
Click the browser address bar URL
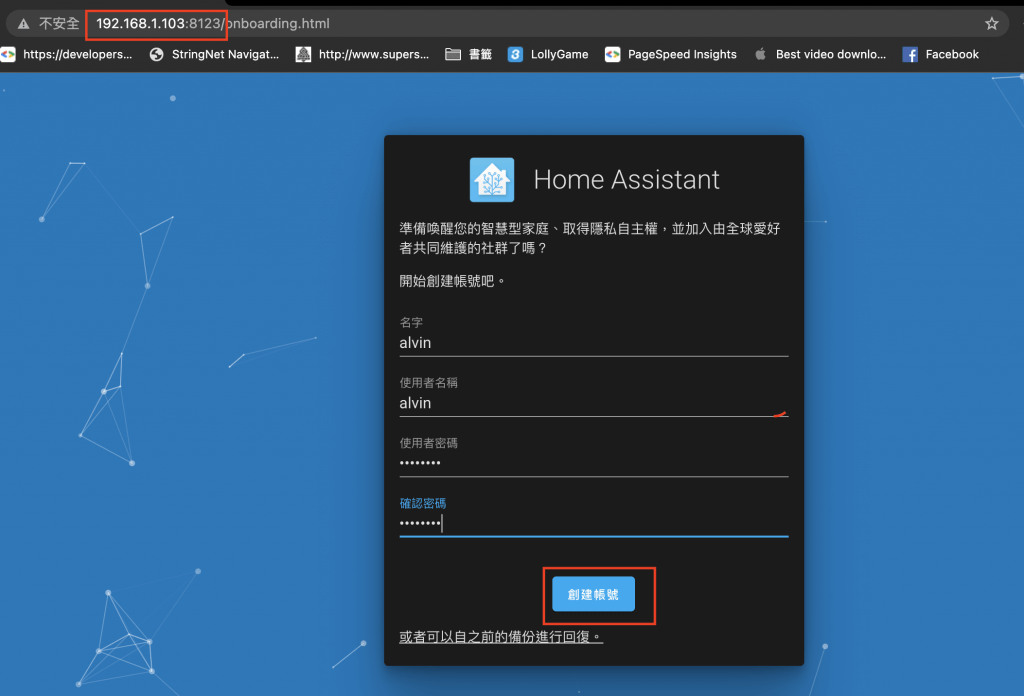pyautogui.click(x=213, y=24)
